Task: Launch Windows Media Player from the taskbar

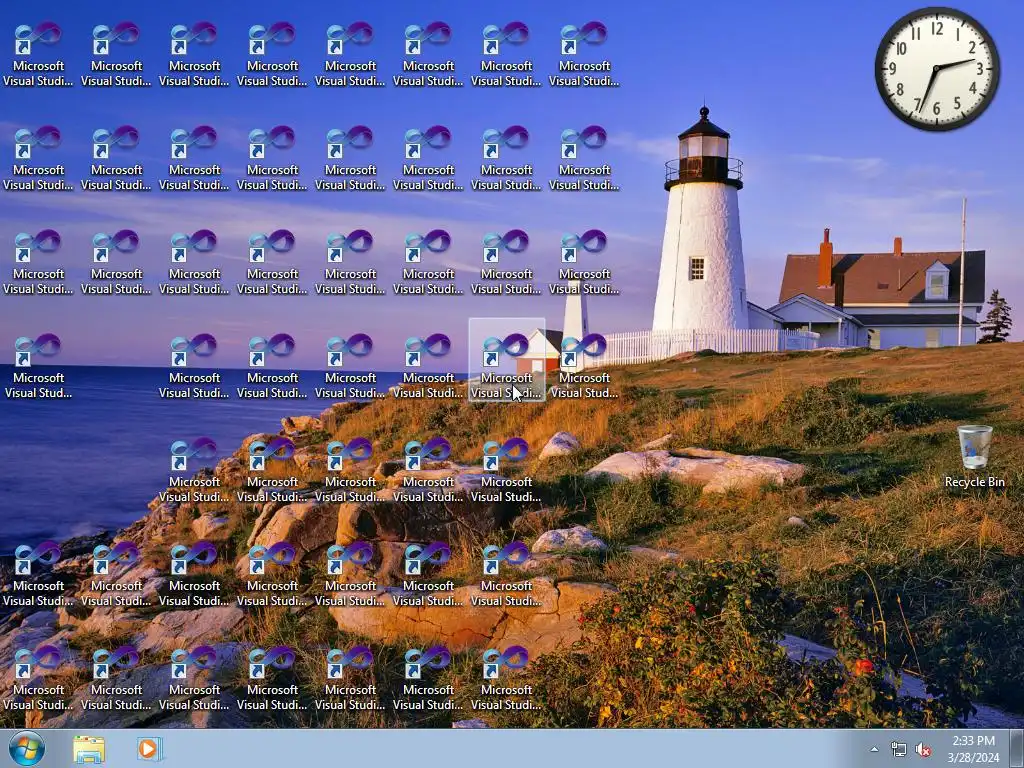Action: [x=149, y=749]
